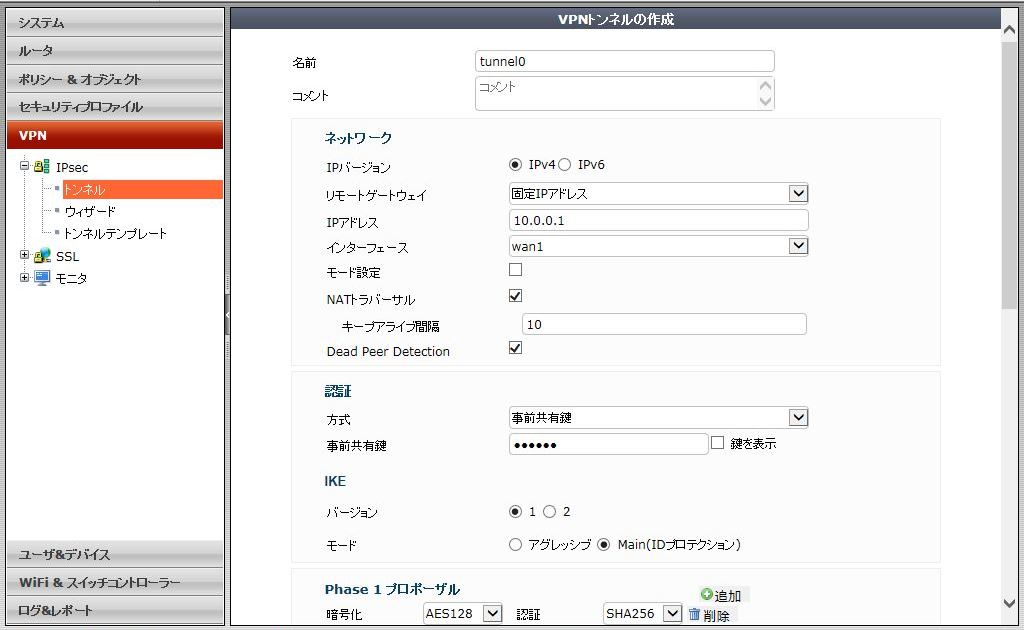Expand the SSL tree node
Image resolution: width=1024 pixels, height=630 pixels.
(25, 256)
